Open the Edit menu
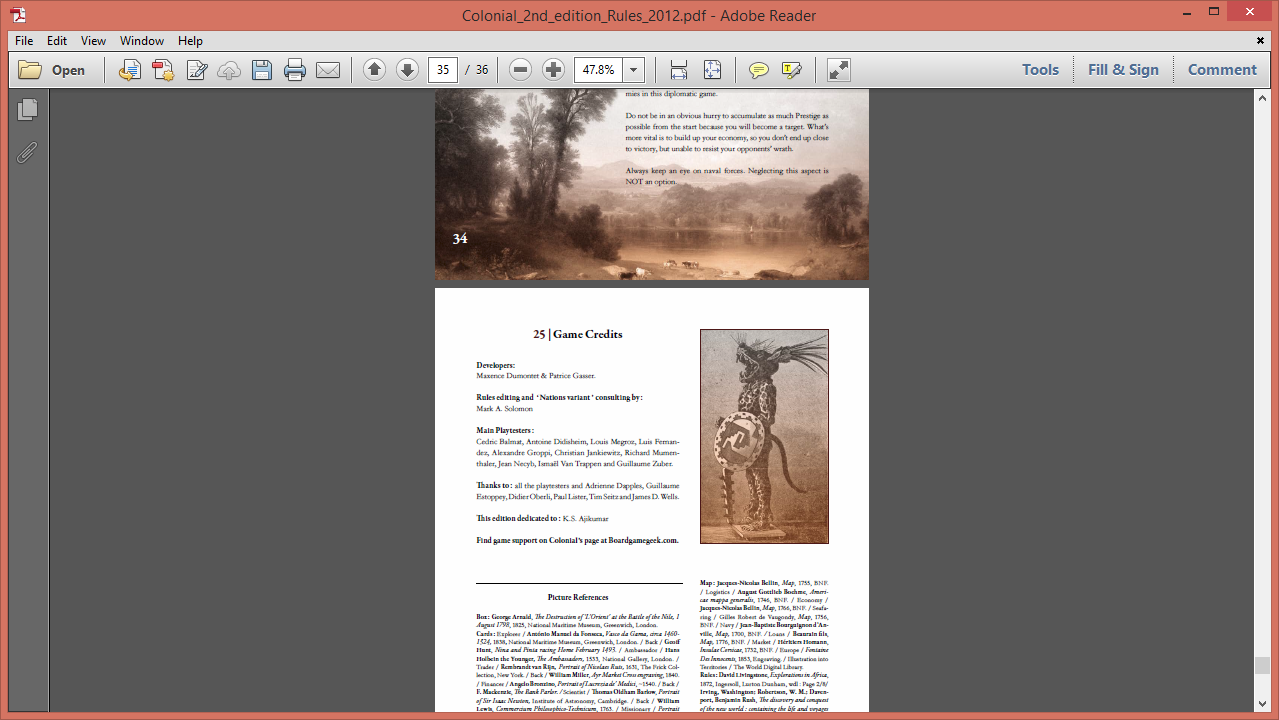 pos(57,41)
